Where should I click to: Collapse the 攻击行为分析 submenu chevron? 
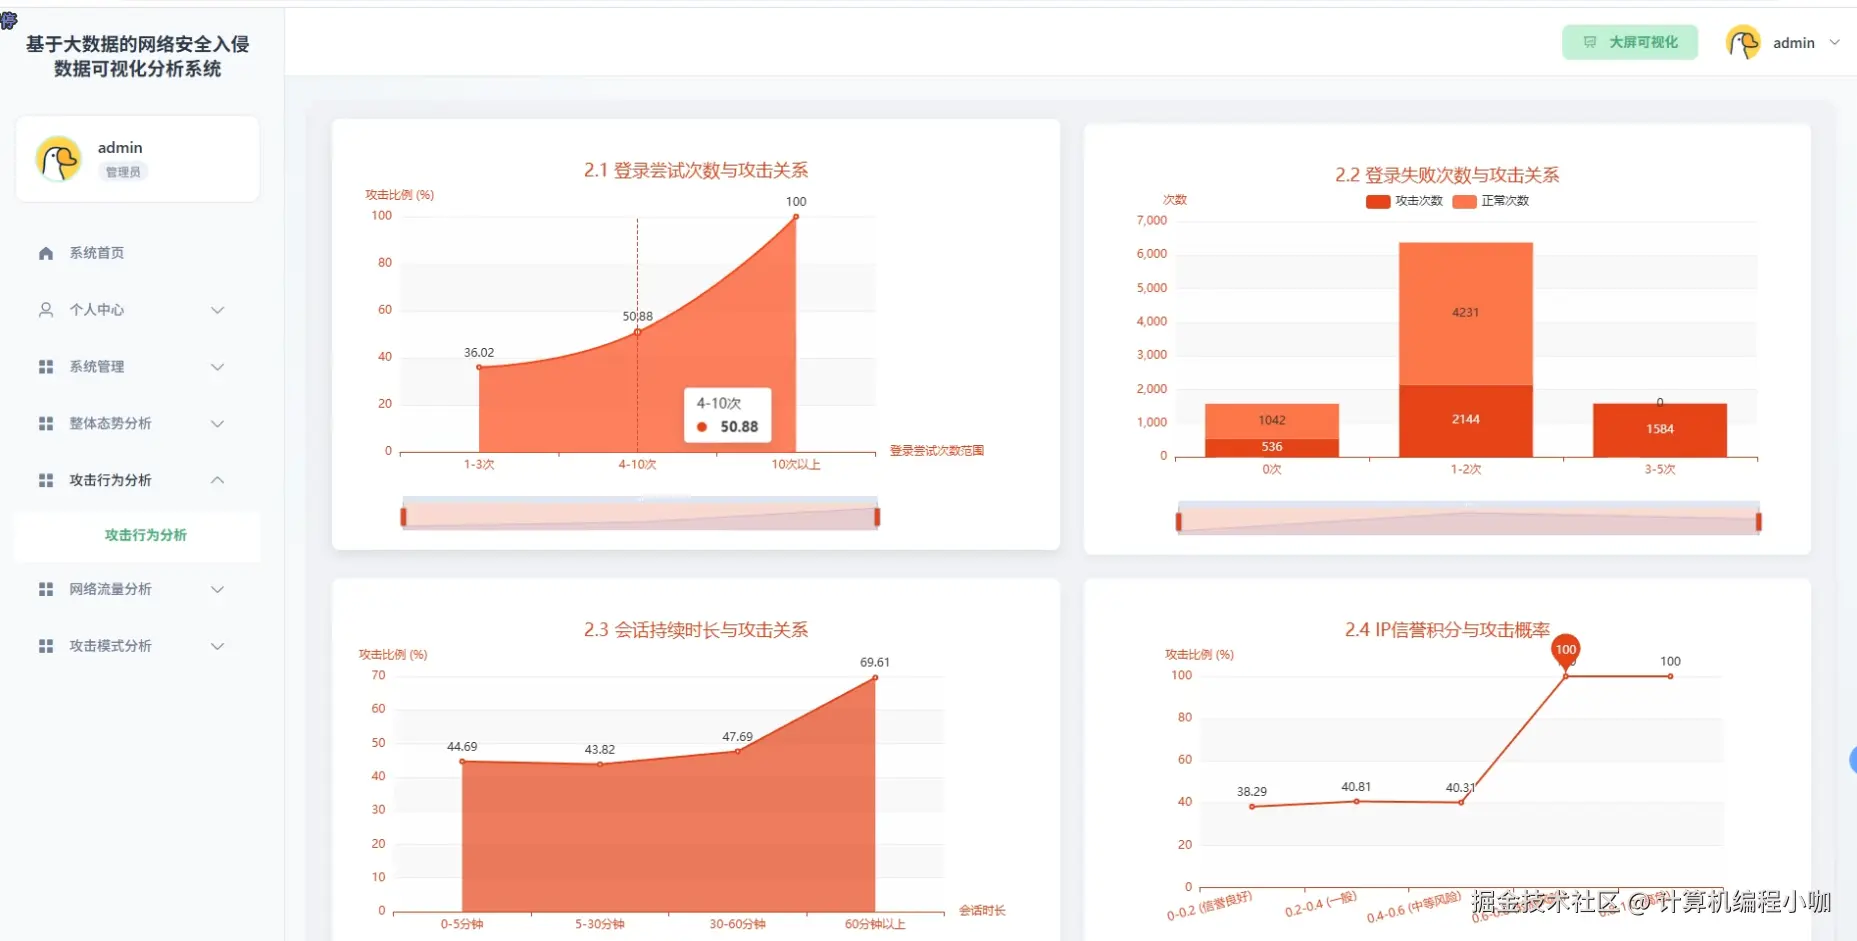click(218, 480)
